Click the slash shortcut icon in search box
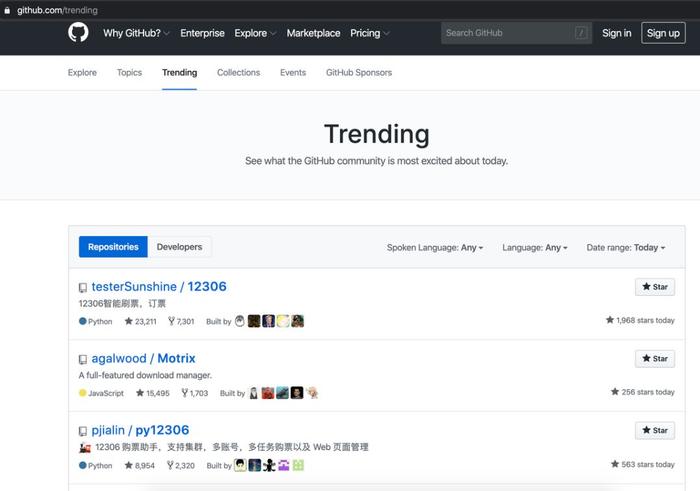The height and width of the screenshot is (491, 700). pyautogui.click(x=581, y=33)
